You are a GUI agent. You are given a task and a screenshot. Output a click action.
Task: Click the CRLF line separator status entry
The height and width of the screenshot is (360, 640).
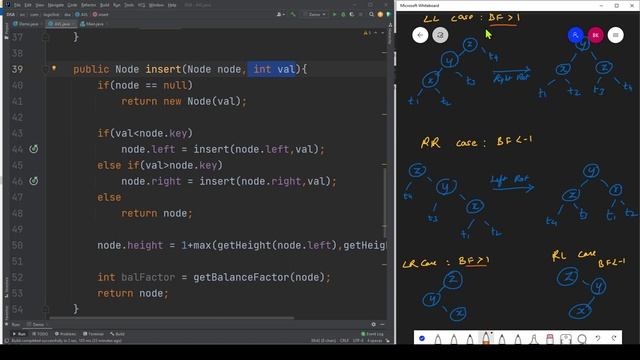(344, 340)
